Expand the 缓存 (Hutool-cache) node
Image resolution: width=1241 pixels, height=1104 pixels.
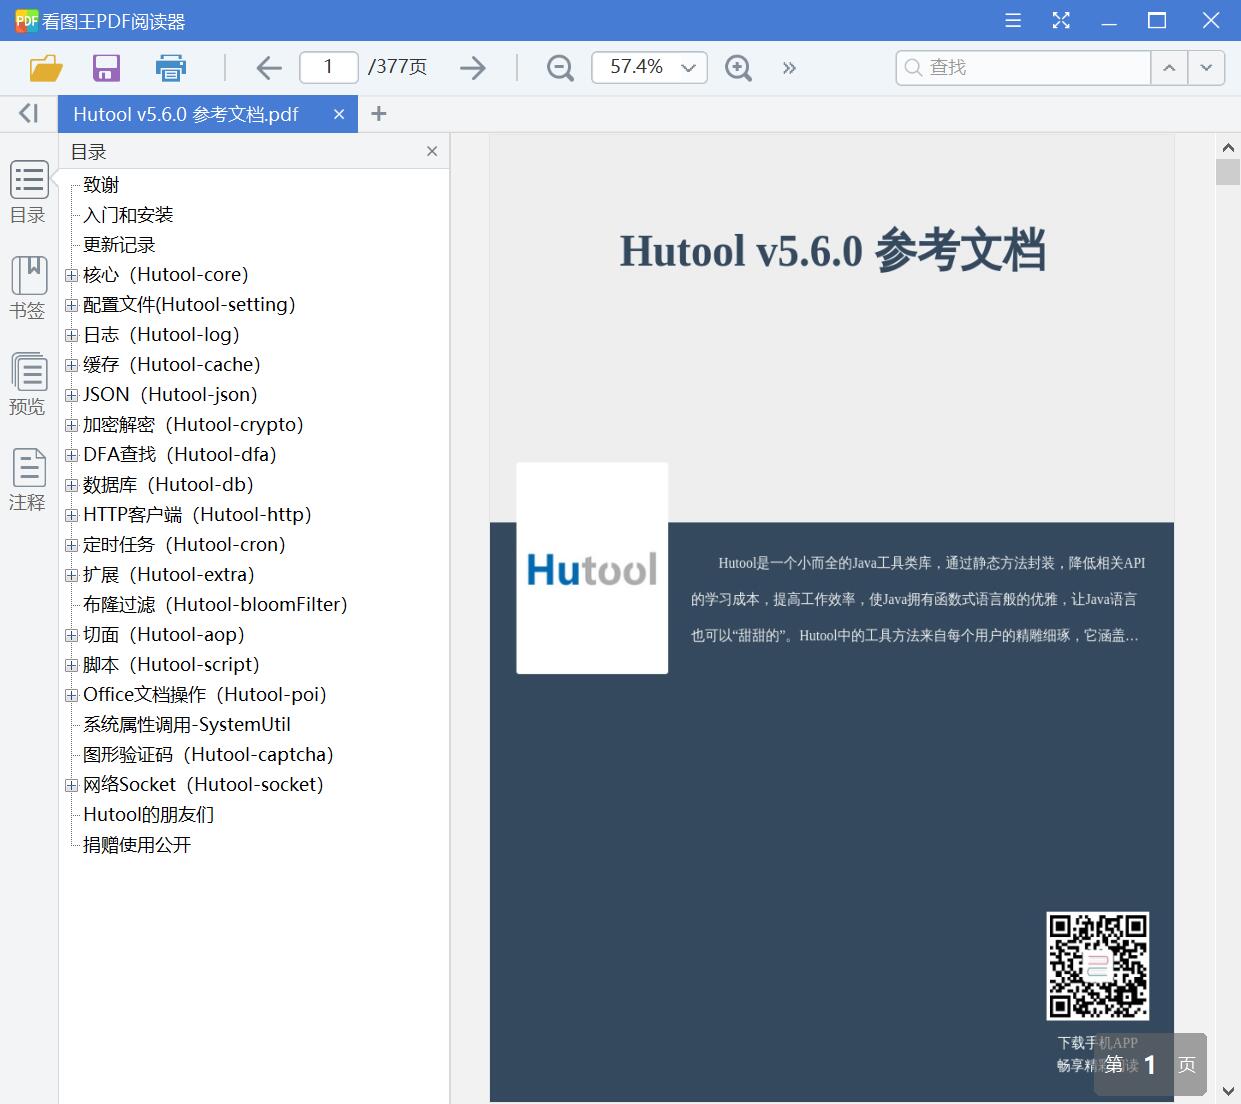point(71,365)
